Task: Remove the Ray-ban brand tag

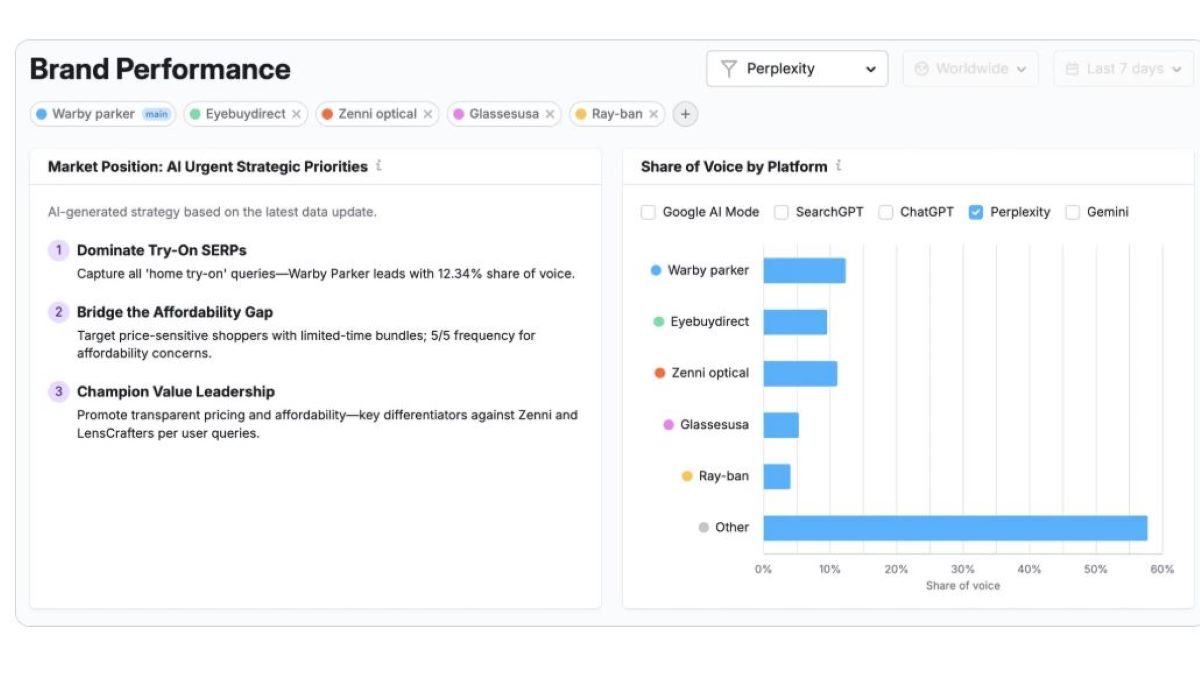Action: (x=653, y=114)
